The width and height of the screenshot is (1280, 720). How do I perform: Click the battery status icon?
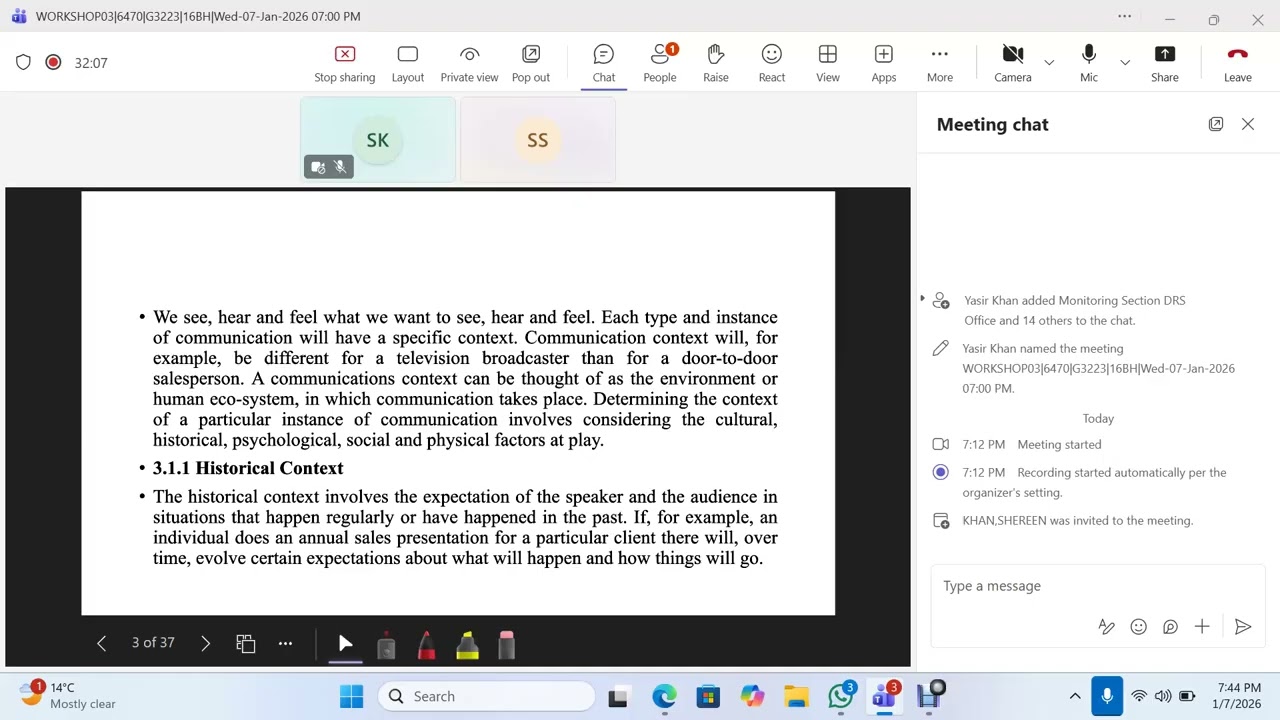coord(1187,697)
